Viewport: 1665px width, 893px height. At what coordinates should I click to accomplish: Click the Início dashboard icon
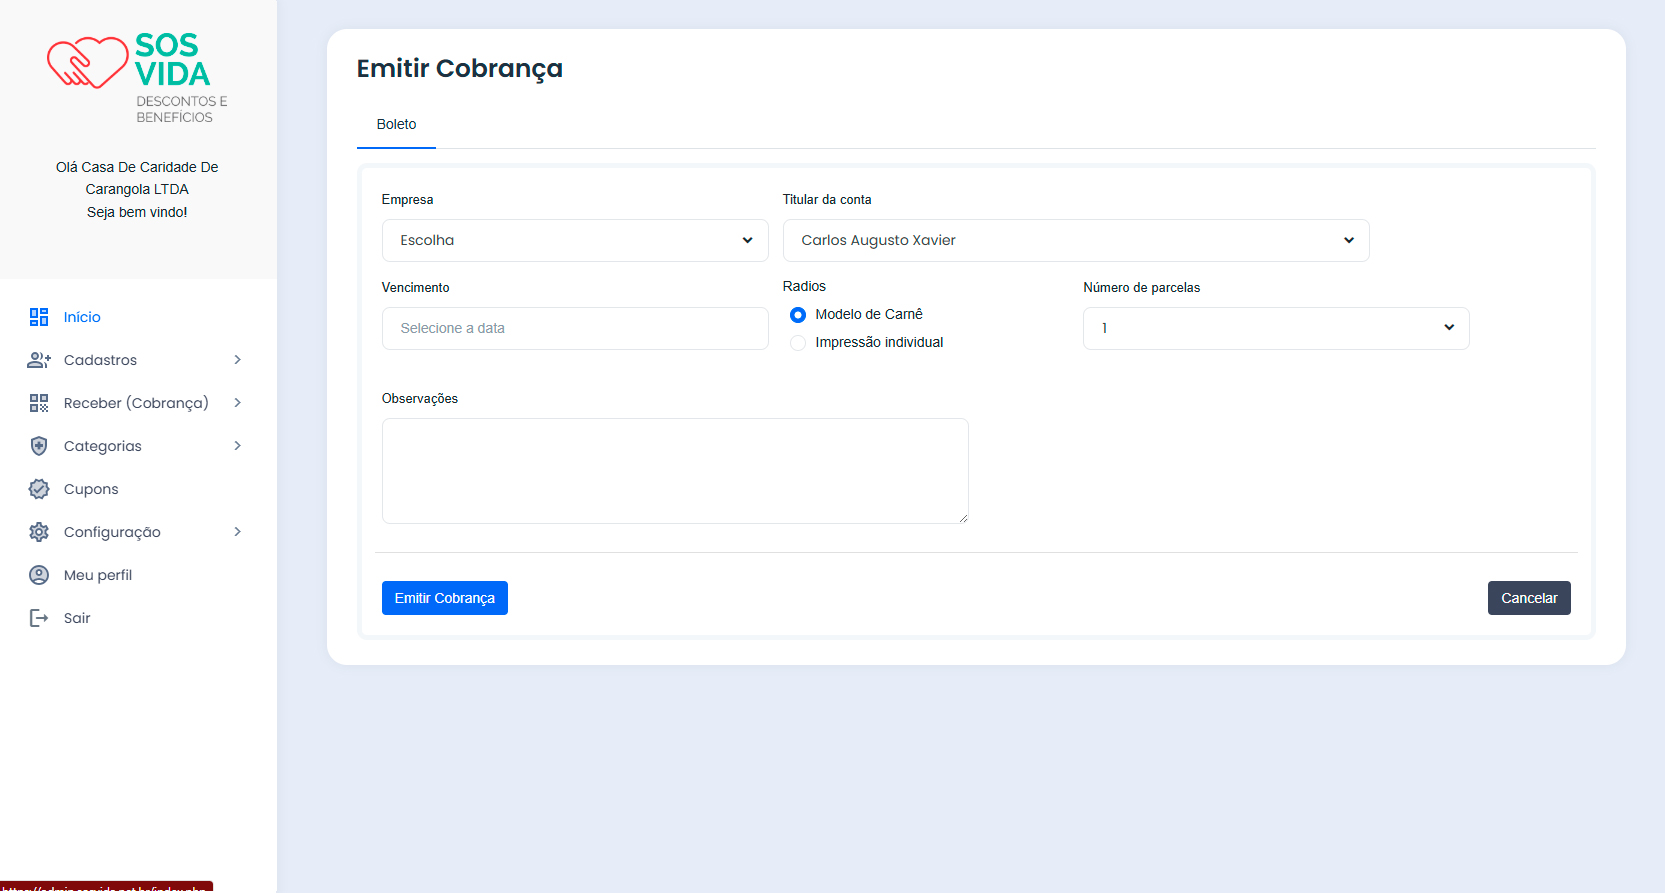tap(39, 317)
